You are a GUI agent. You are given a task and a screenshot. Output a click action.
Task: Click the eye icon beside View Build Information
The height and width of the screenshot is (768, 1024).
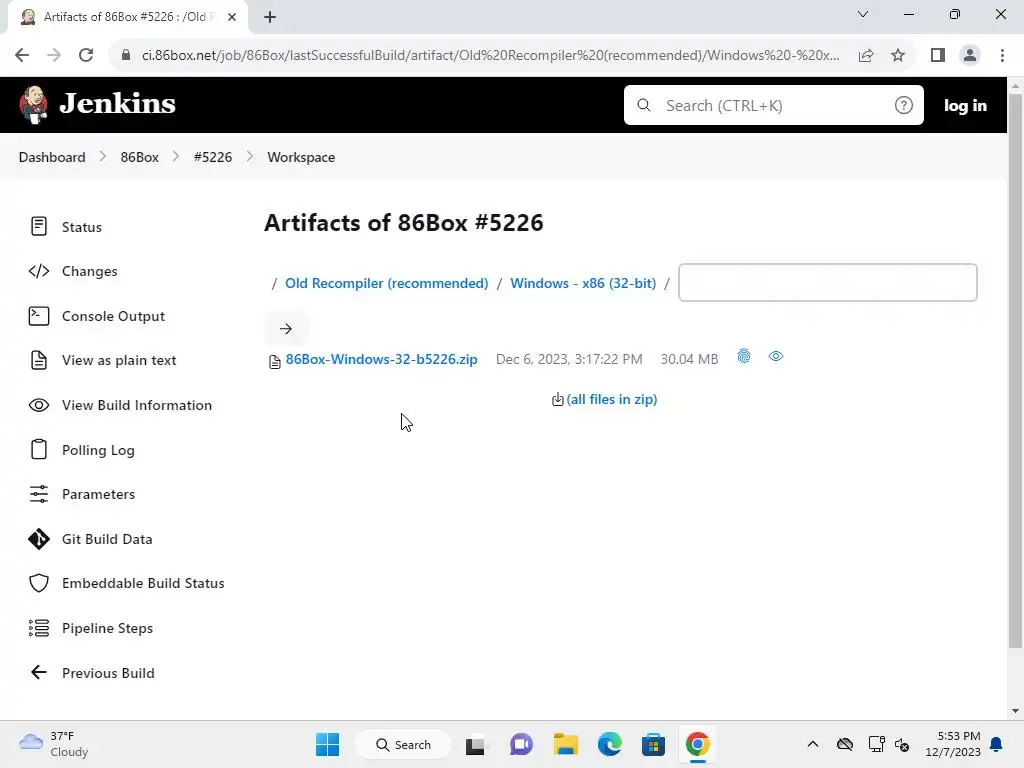click(x=39, y=405)
